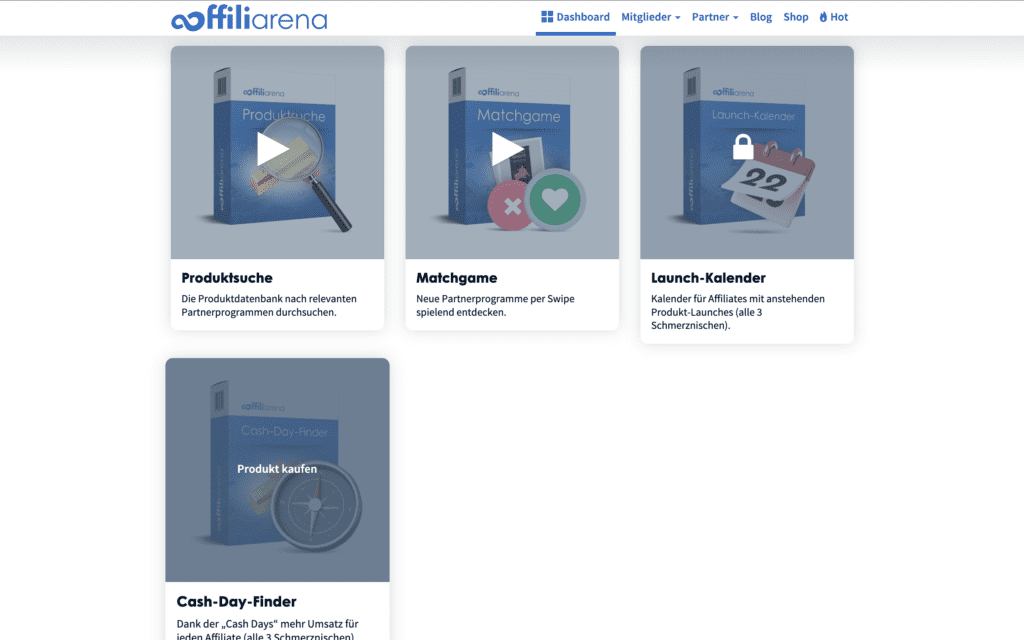Open the Matchgame title link
Screen dimensions: 1024x640
(x=456, y=278)
